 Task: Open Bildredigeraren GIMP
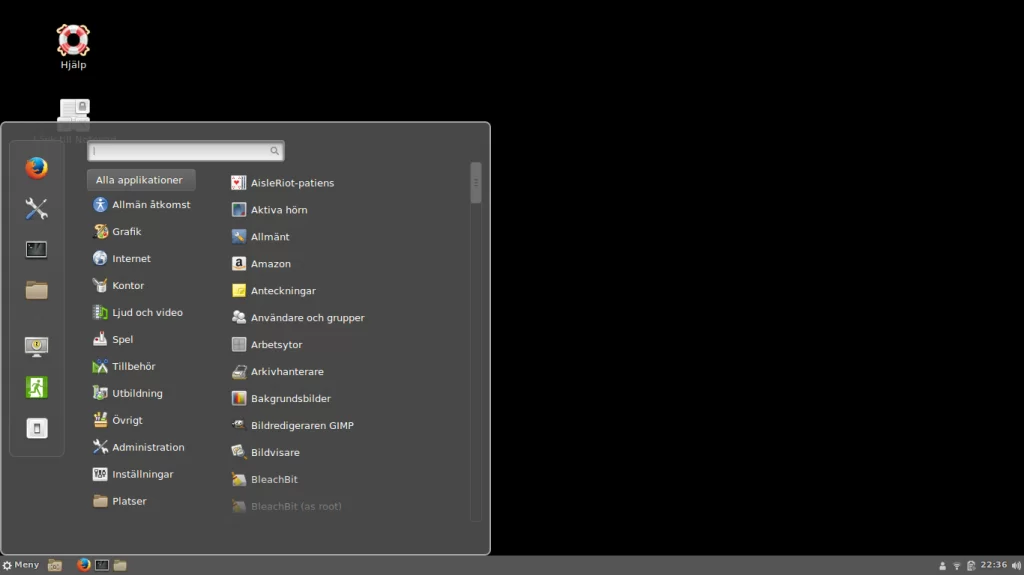301,425
